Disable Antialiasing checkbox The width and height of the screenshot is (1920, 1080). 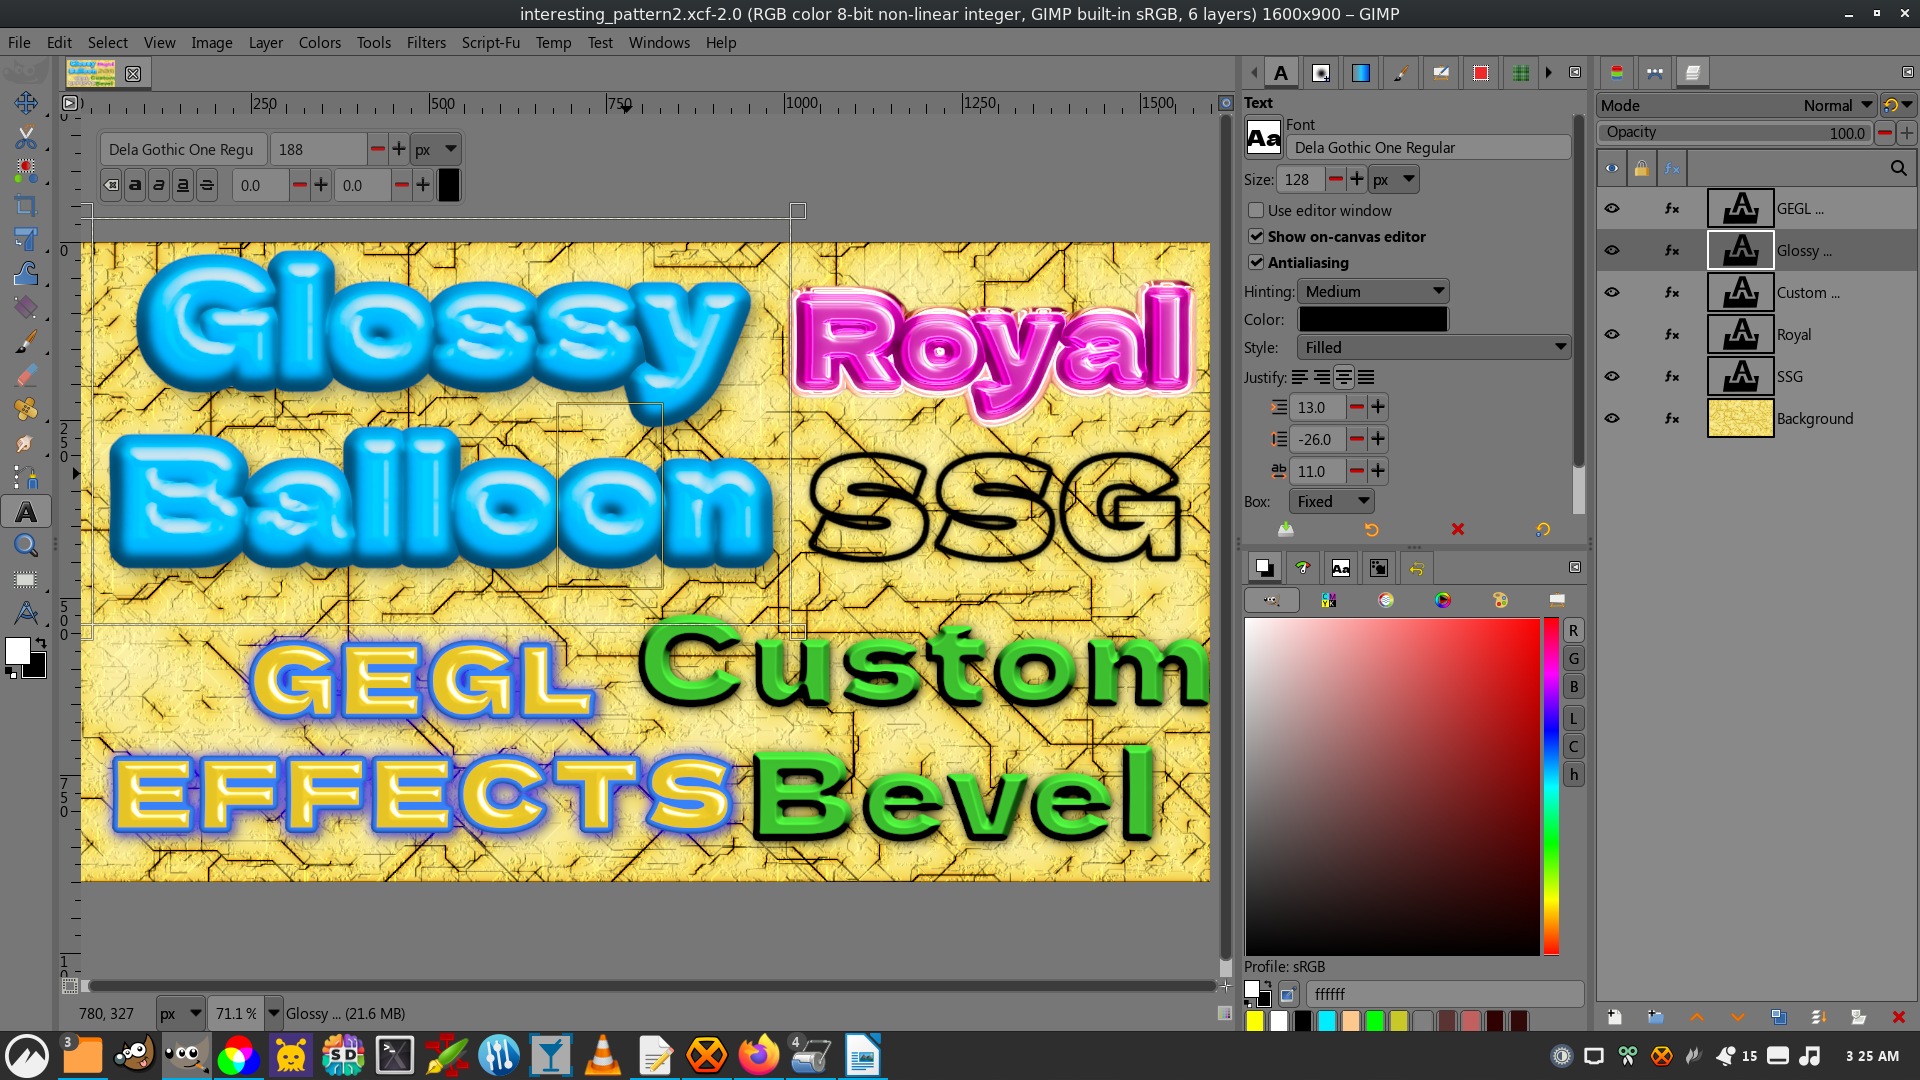point(1256,262)
